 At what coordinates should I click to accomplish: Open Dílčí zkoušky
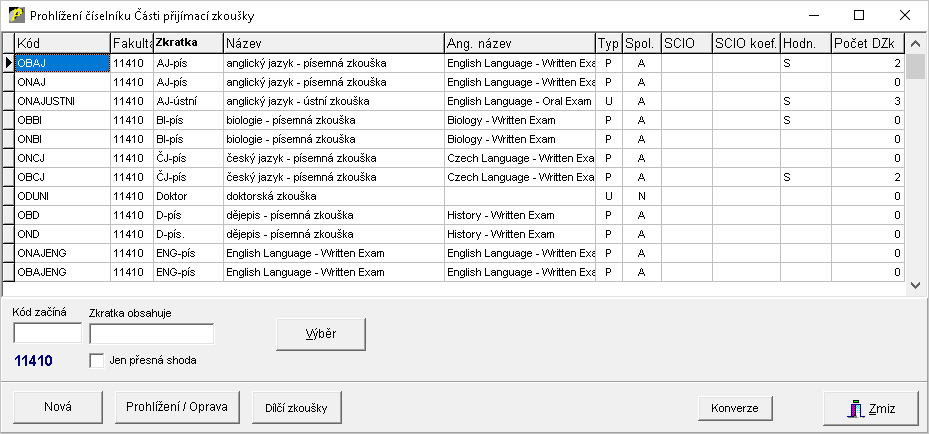tap(297, 408)
